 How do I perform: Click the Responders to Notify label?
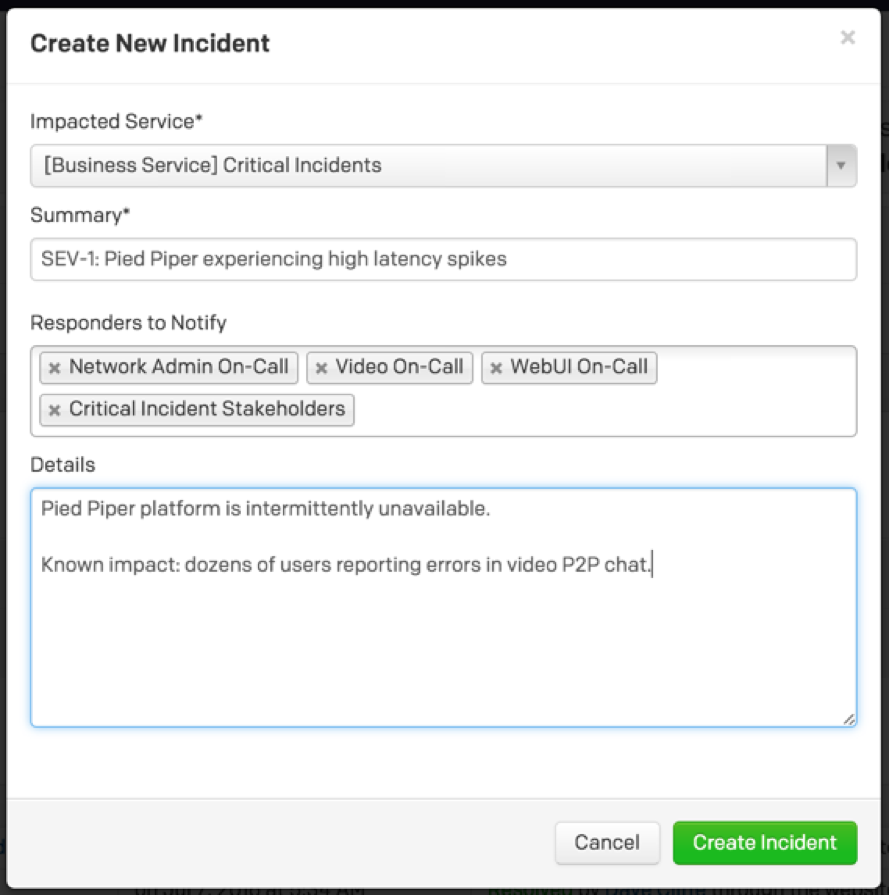point(128,322)
